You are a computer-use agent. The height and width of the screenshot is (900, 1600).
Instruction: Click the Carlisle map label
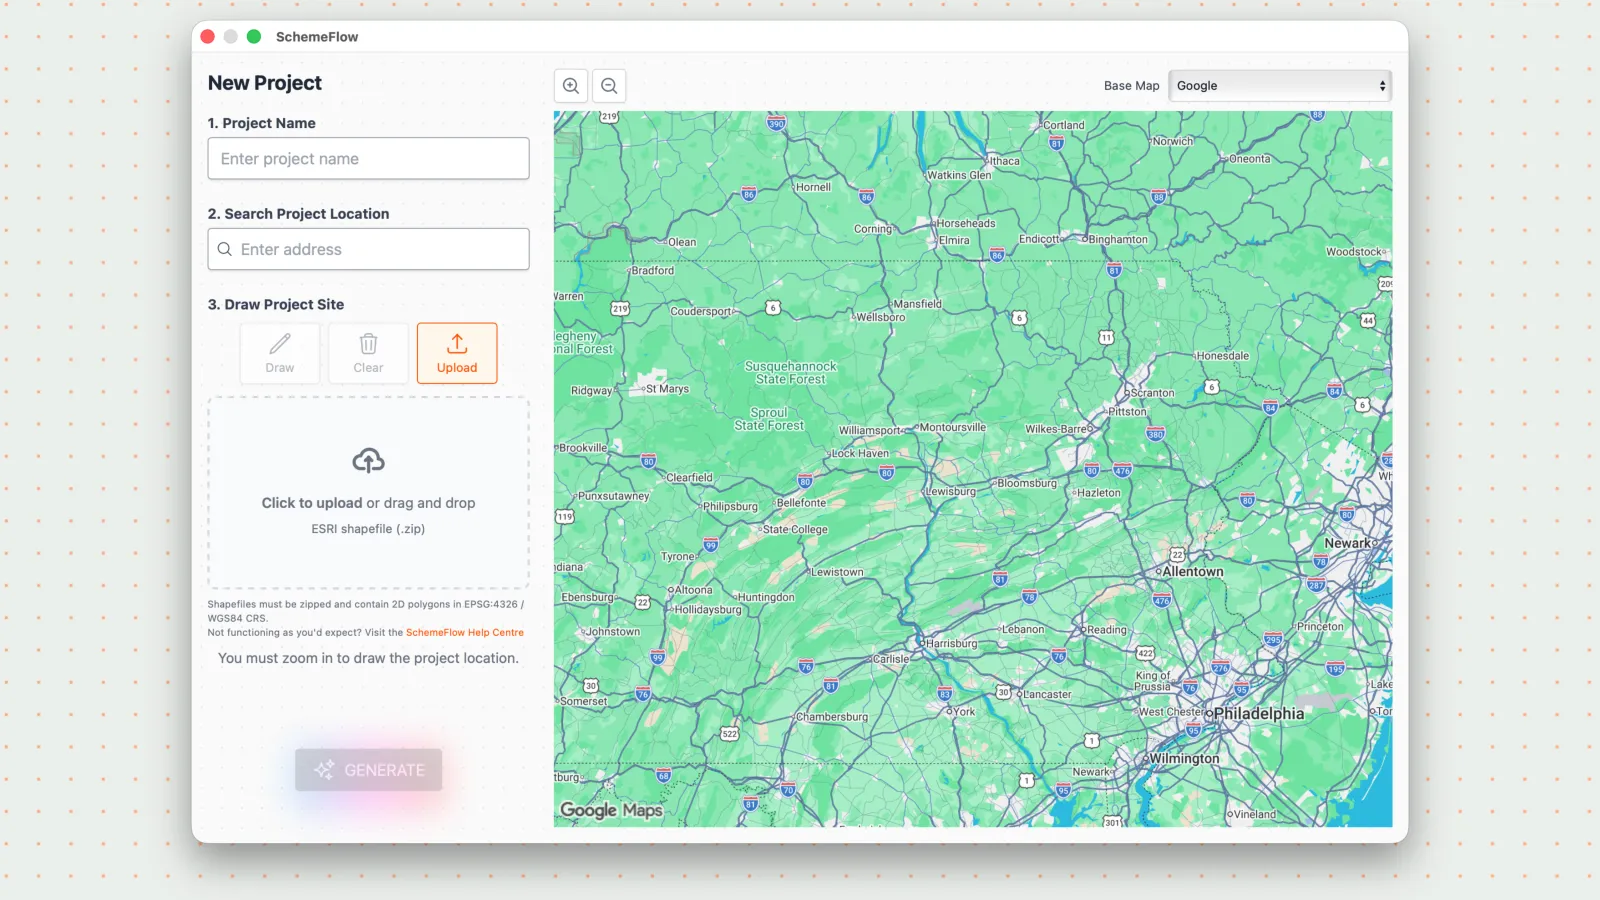891,659
